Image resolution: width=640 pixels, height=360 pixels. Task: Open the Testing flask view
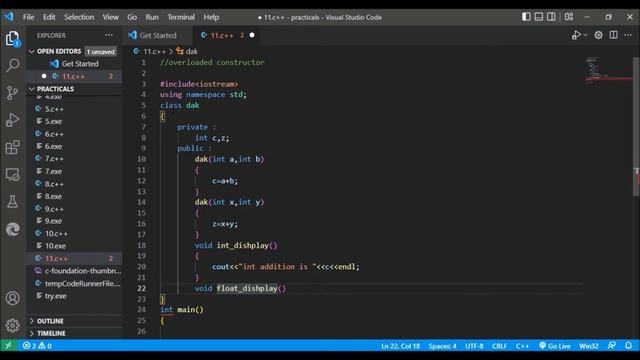tap(12, 202)
